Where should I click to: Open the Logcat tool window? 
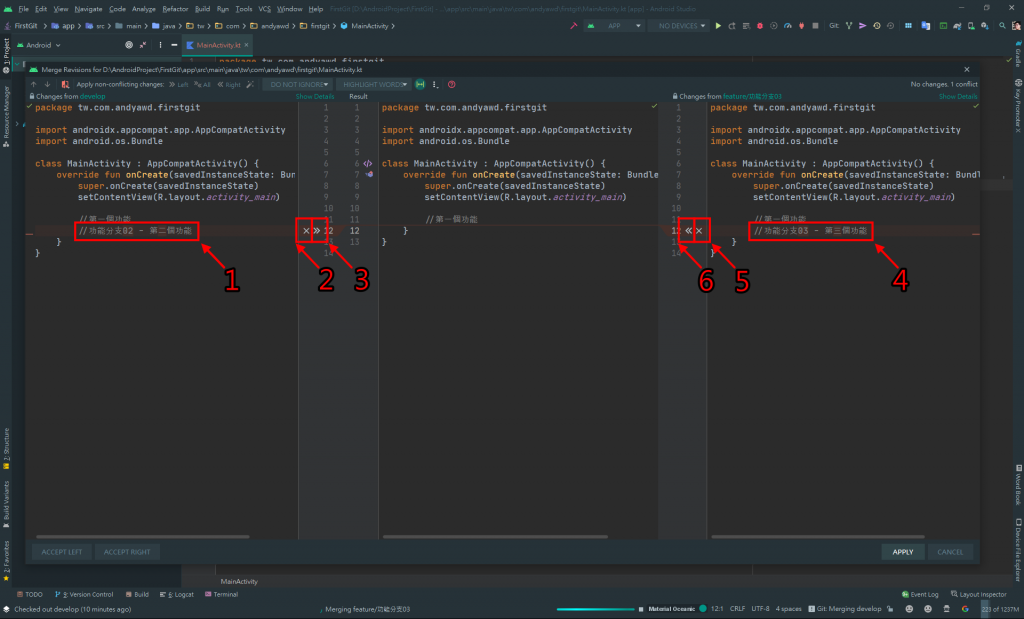coord(177,594)
